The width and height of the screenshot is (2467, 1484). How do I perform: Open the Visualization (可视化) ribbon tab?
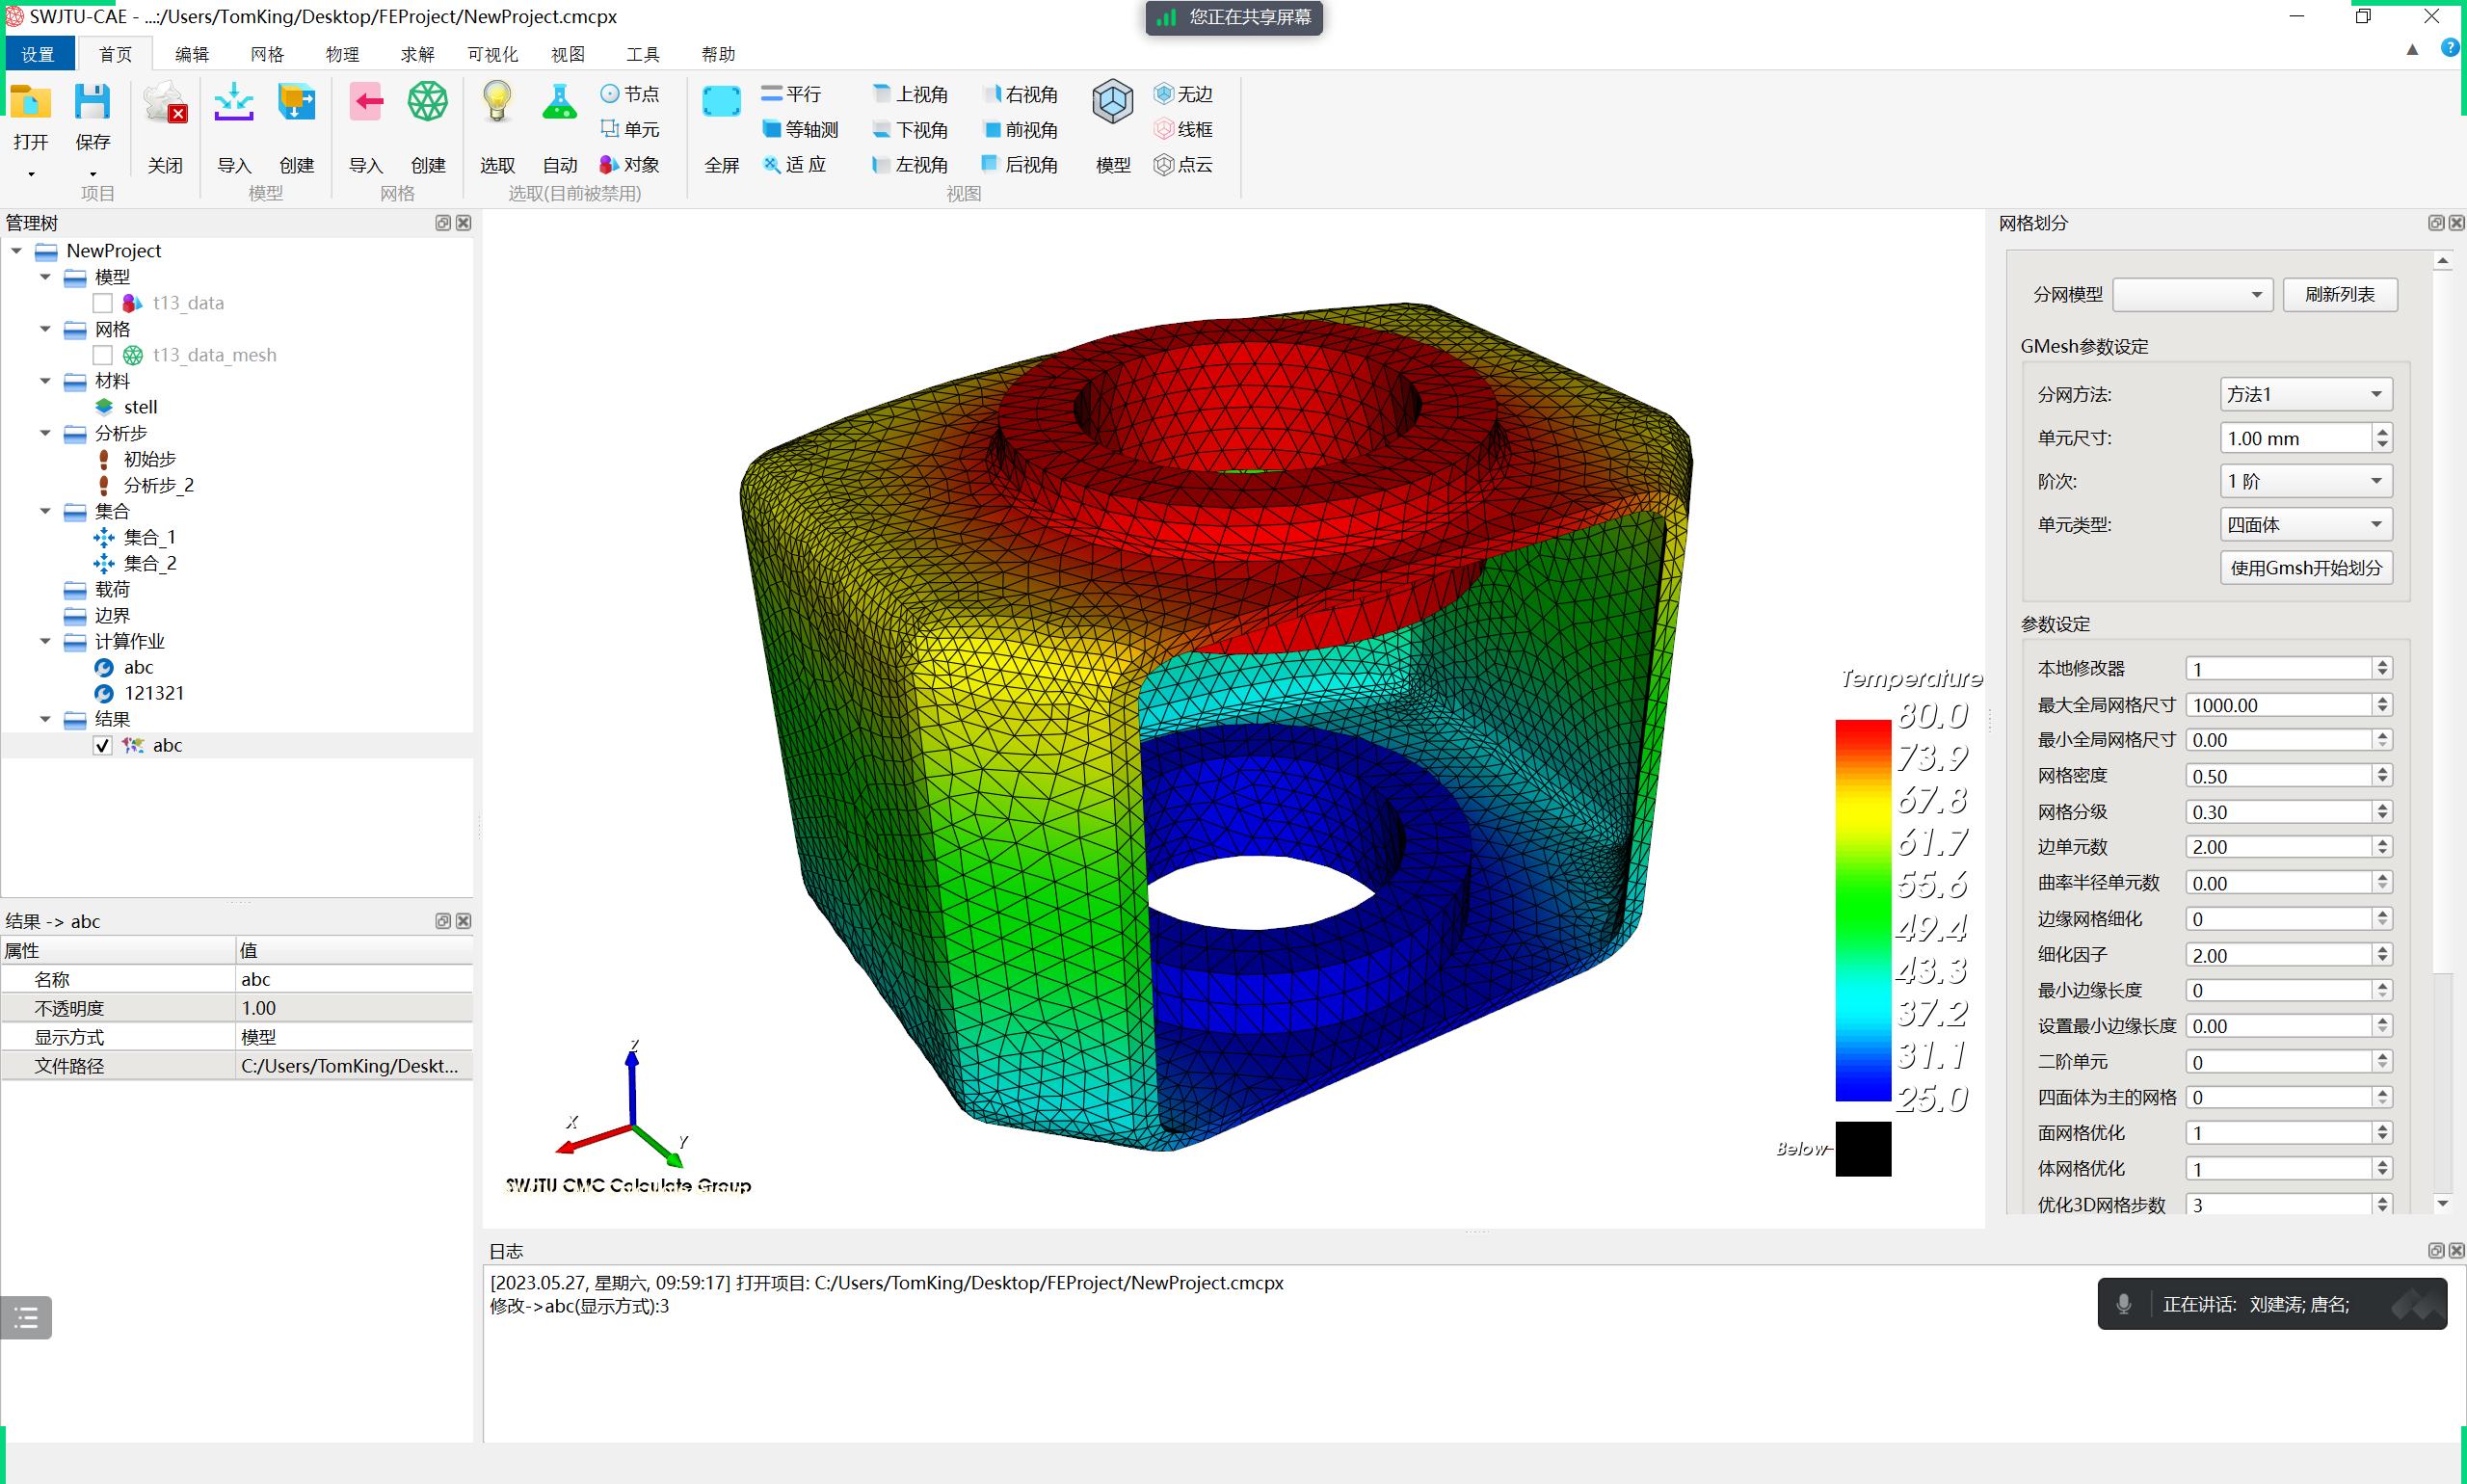click(x=492, y=54)
